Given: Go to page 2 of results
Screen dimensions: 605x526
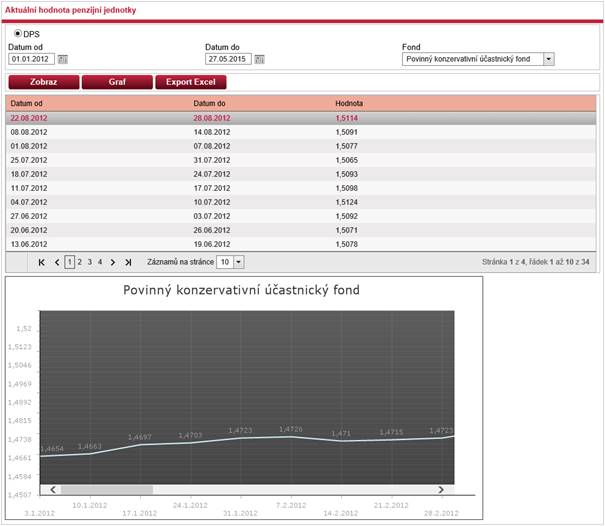Looking at the screenshot, I should tap(80, 262).
